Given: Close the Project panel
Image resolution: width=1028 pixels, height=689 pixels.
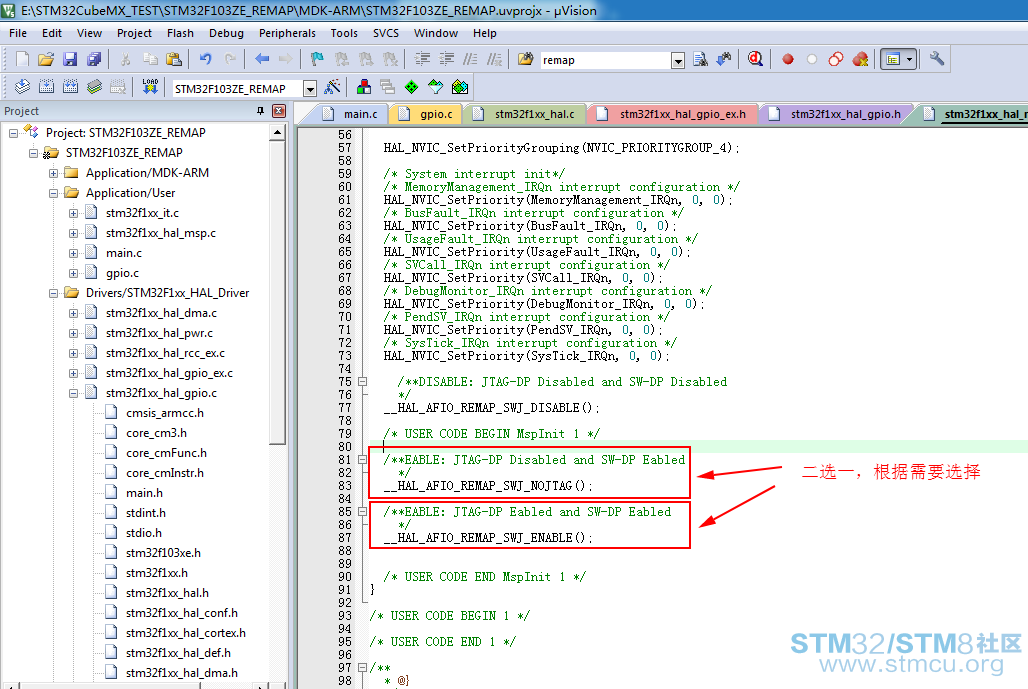Looking at the screenshot, I should 279,111.
